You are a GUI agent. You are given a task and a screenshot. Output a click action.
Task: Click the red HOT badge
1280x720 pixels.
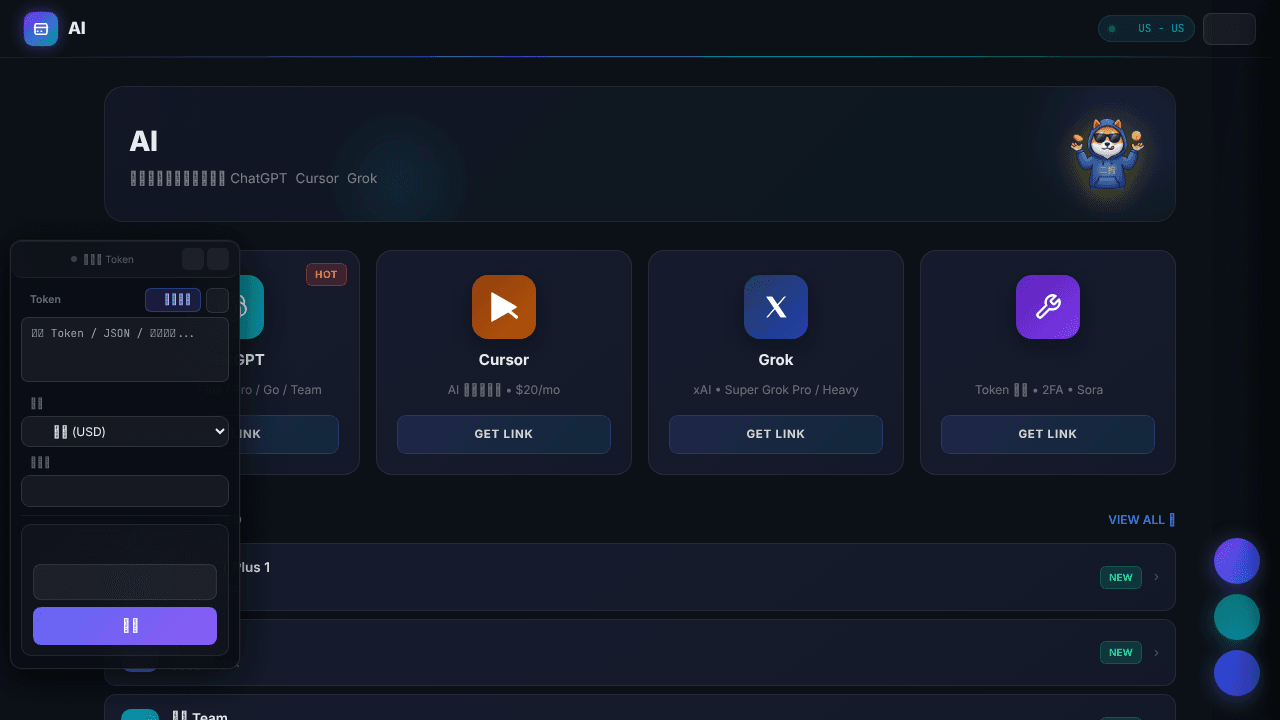point(326,274)
